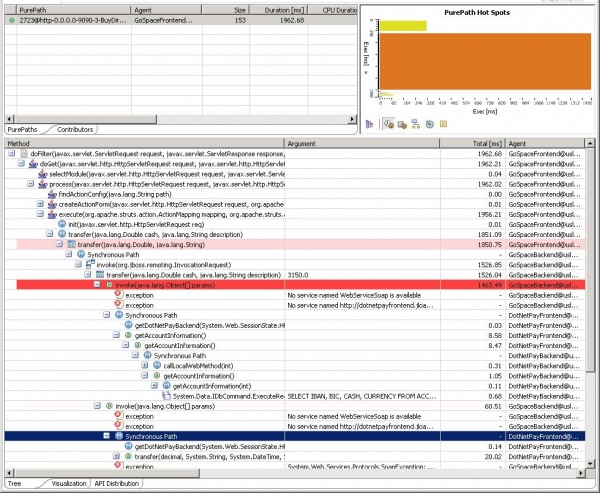The width and height of the screenshot is (600, 493).
Task: Click the transfer(decimal, System.String) web service icon
Action: click(129, 456)
